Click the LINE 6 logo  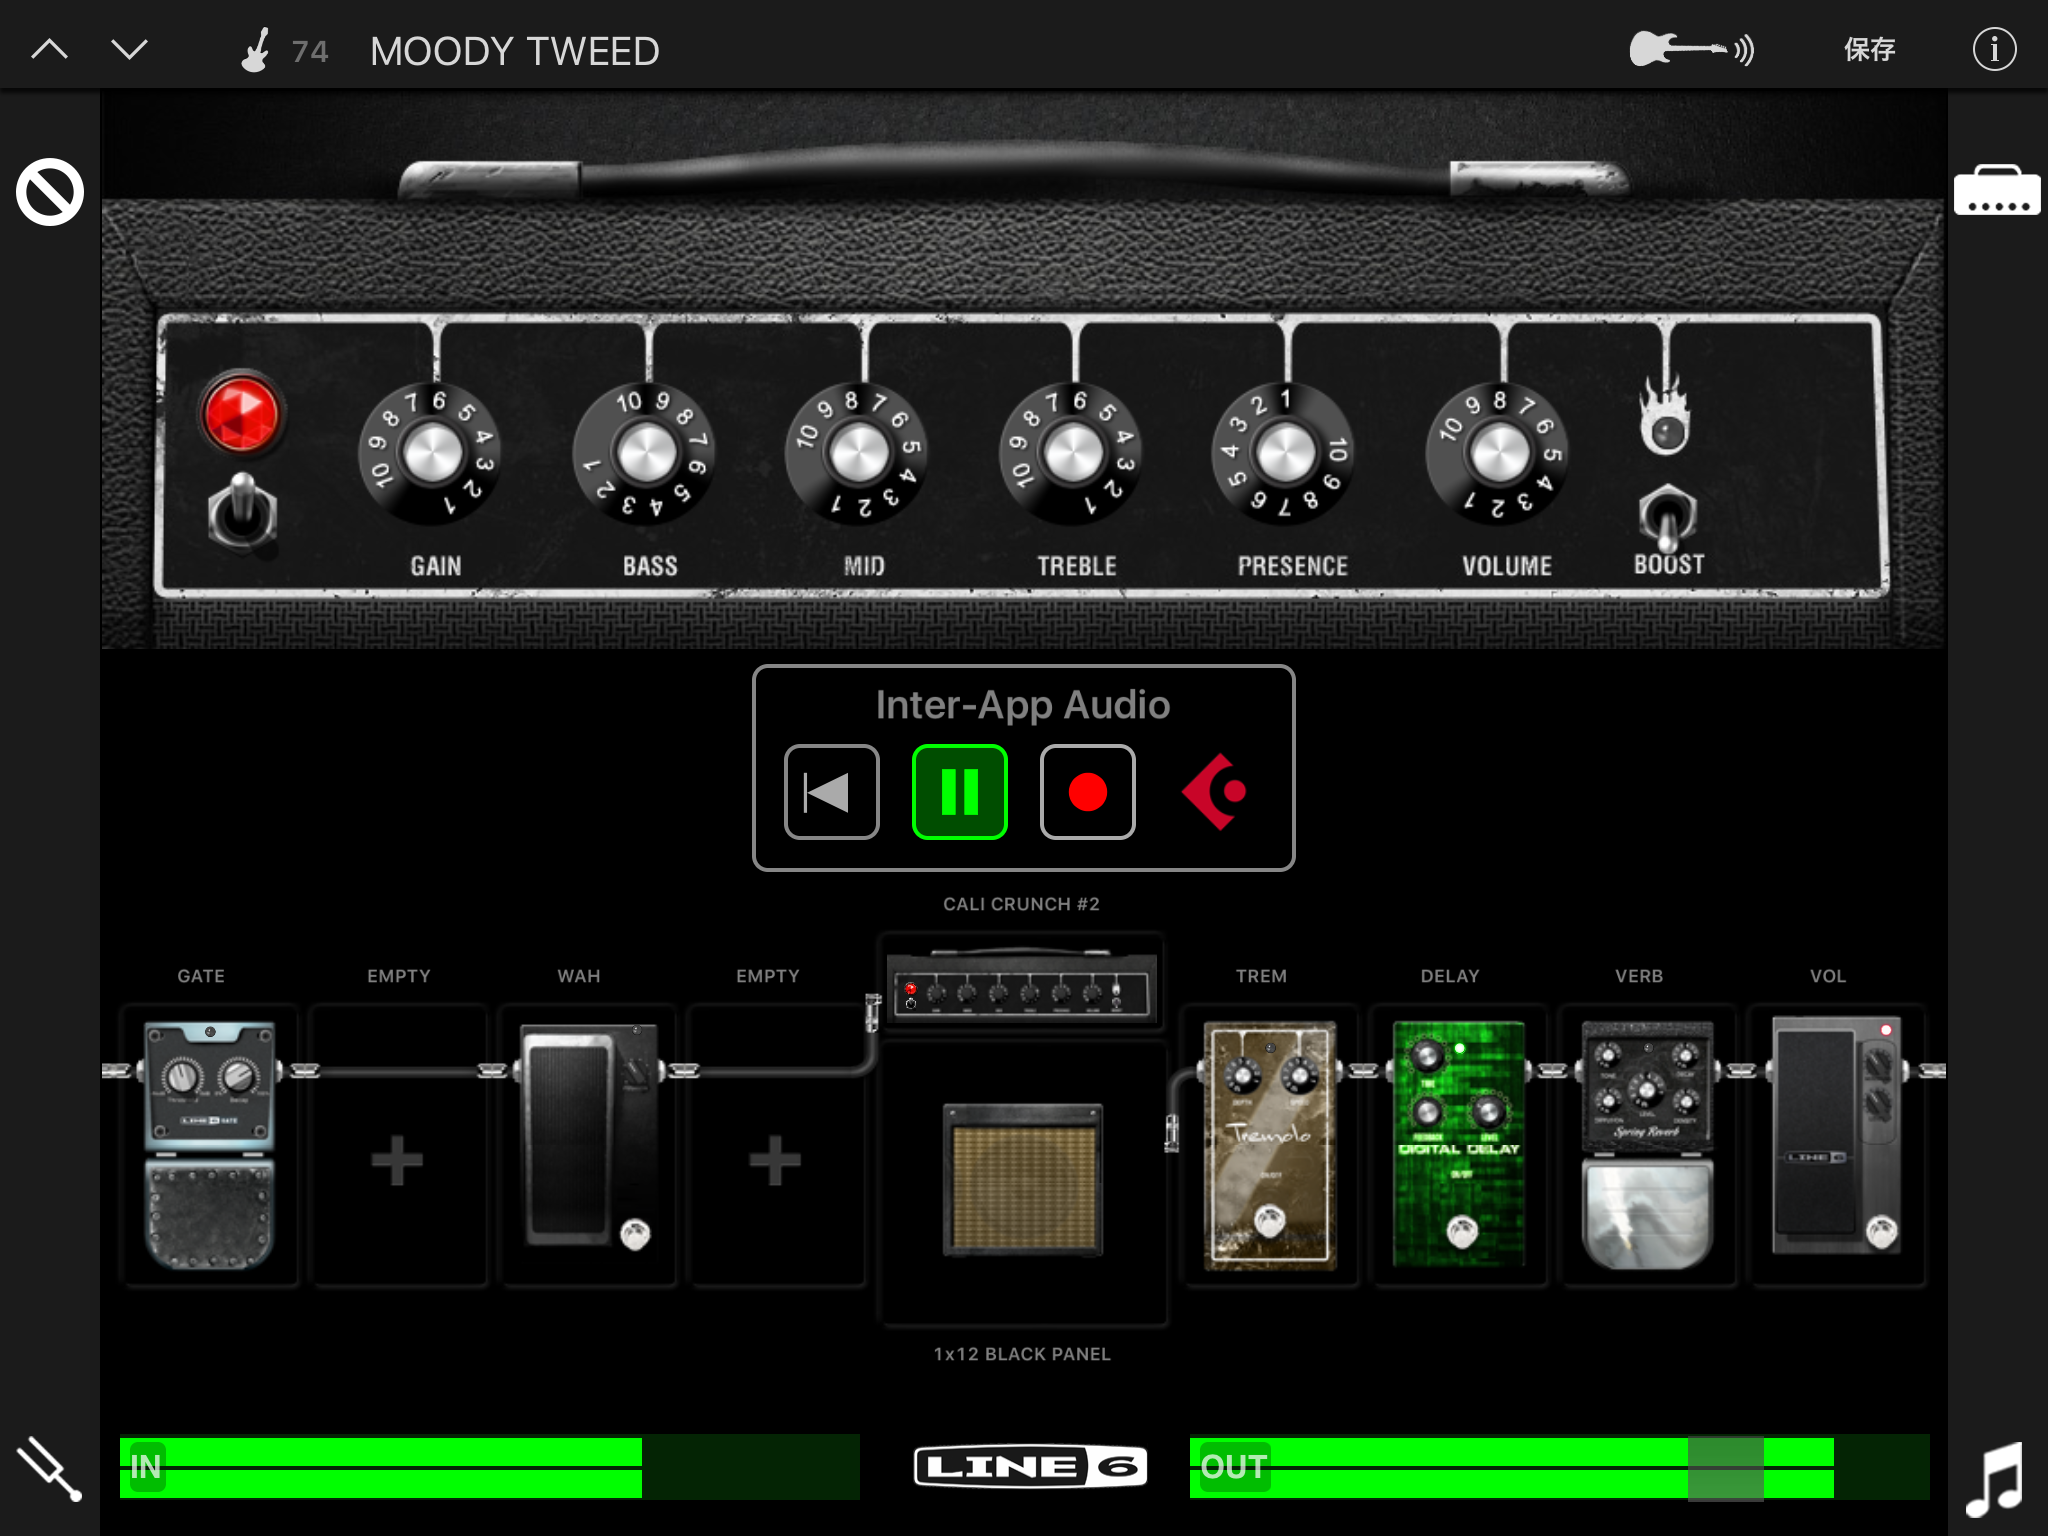point(1030,1467)
